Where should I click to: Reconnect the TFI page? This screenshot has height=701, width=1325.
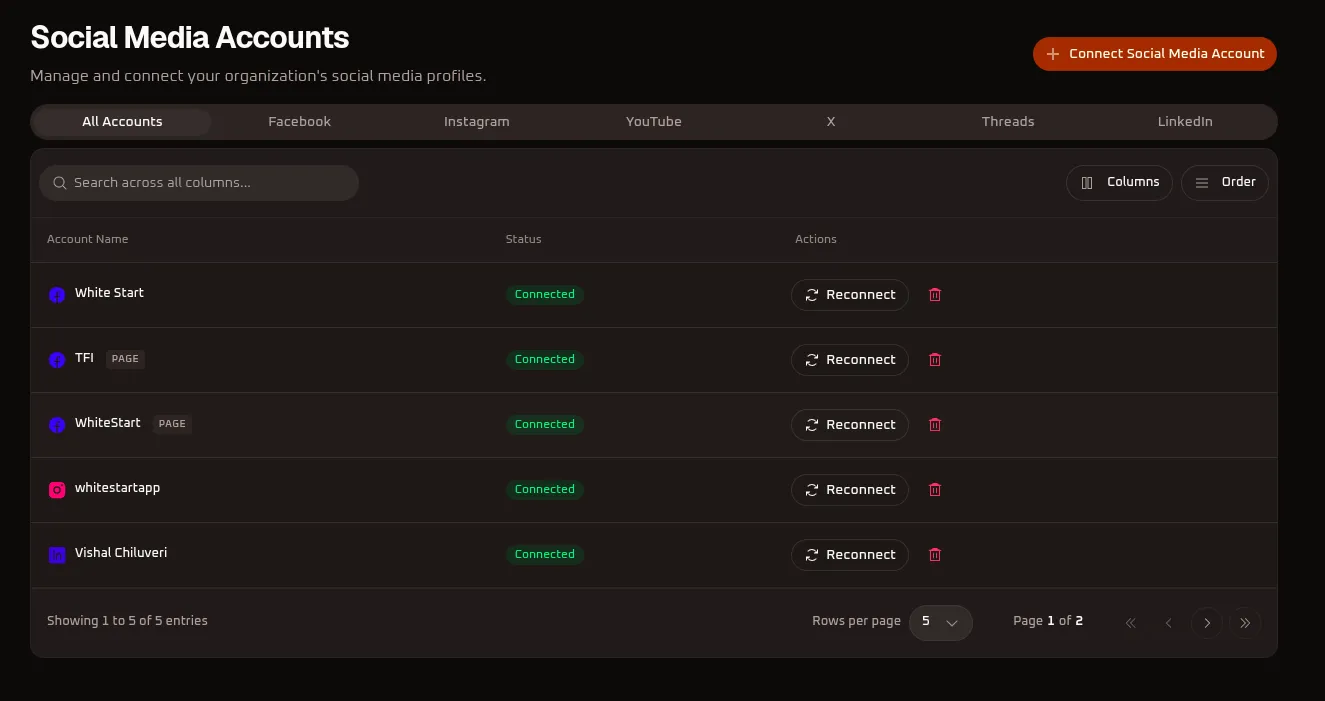click(850, 360)
